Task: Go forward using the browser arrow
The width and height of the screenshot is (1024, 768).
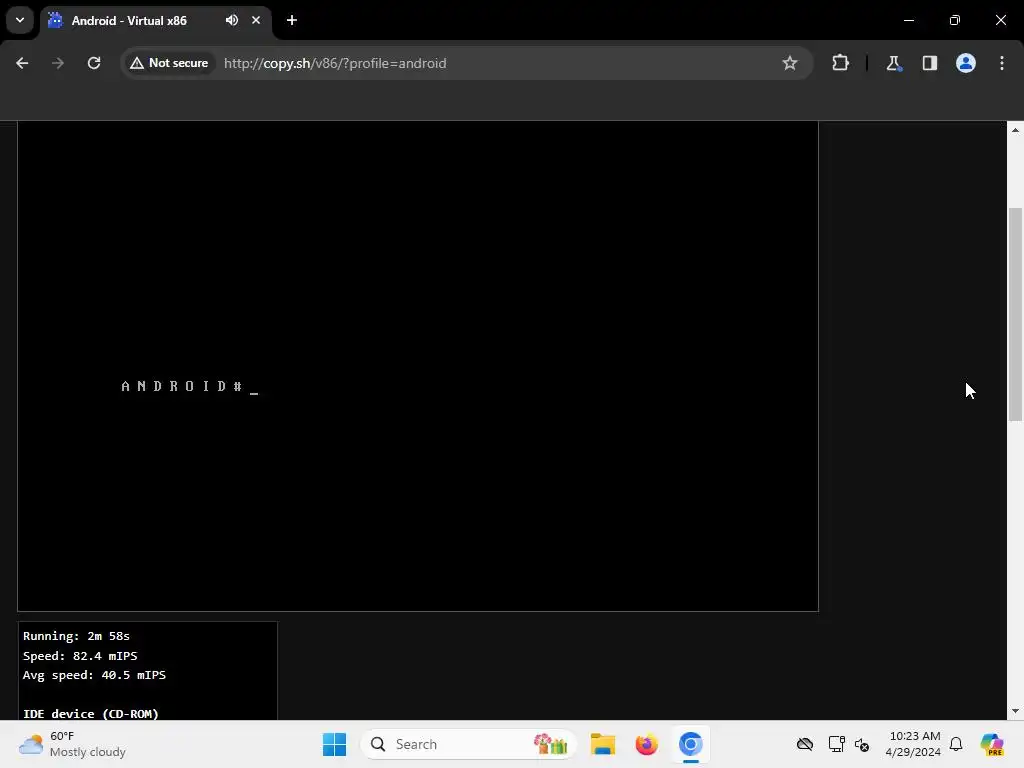Action: 58,63
